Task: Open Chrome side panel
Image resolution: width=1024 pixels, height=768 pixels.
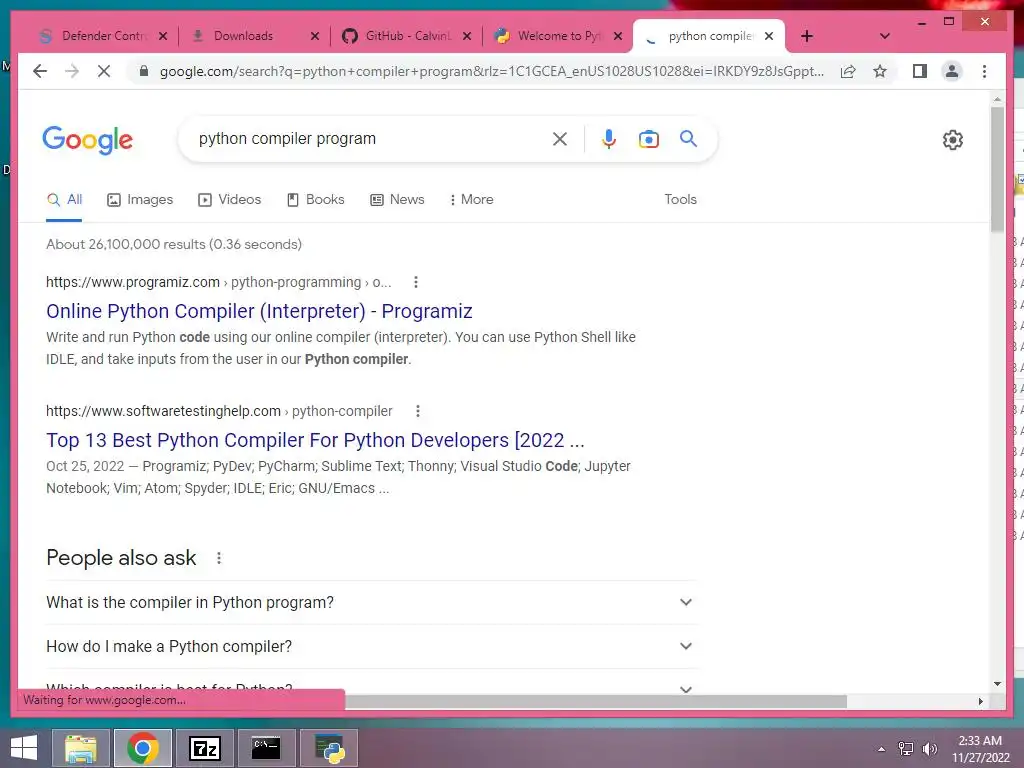Action: pyautogui.click(x=920, y=71)
